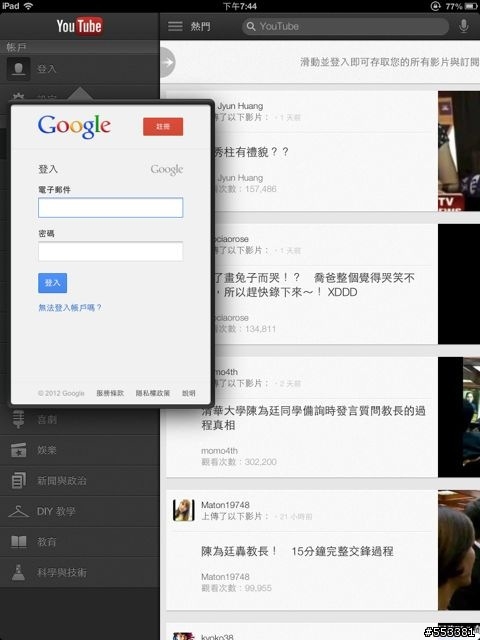Open the 新聞與政治 newspaper category icon
Screen dimensions: 480x640
pos(18,480)
